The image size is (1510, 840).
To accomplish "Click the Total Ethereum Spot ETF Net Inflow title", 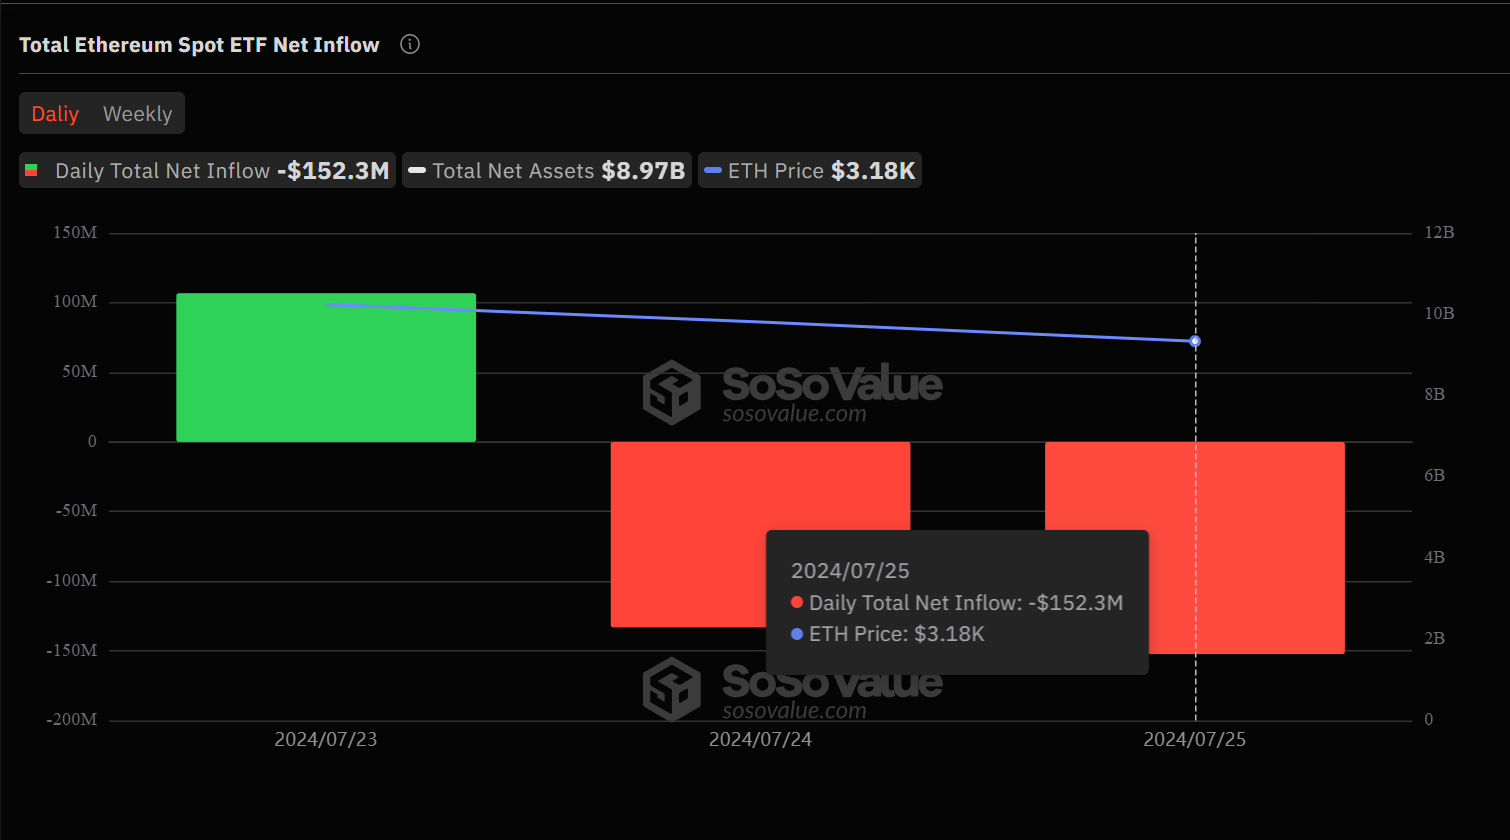I will tap(199, 45).
